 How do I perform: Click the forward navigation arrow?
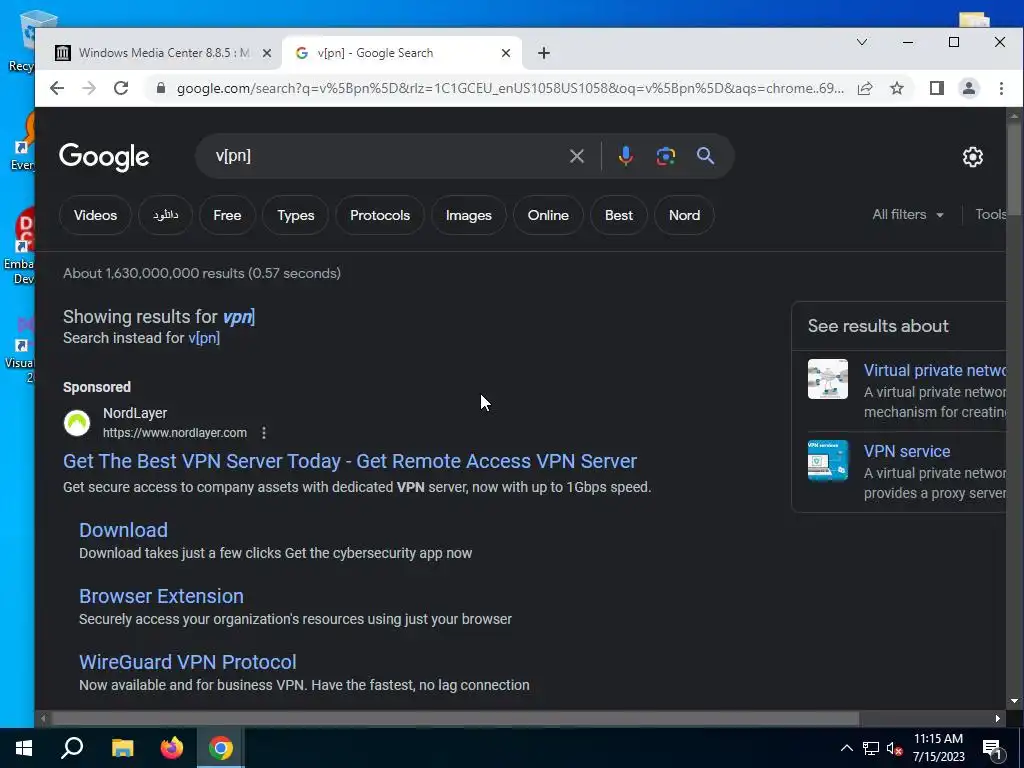pyautogui.click(x=89, y=88)
